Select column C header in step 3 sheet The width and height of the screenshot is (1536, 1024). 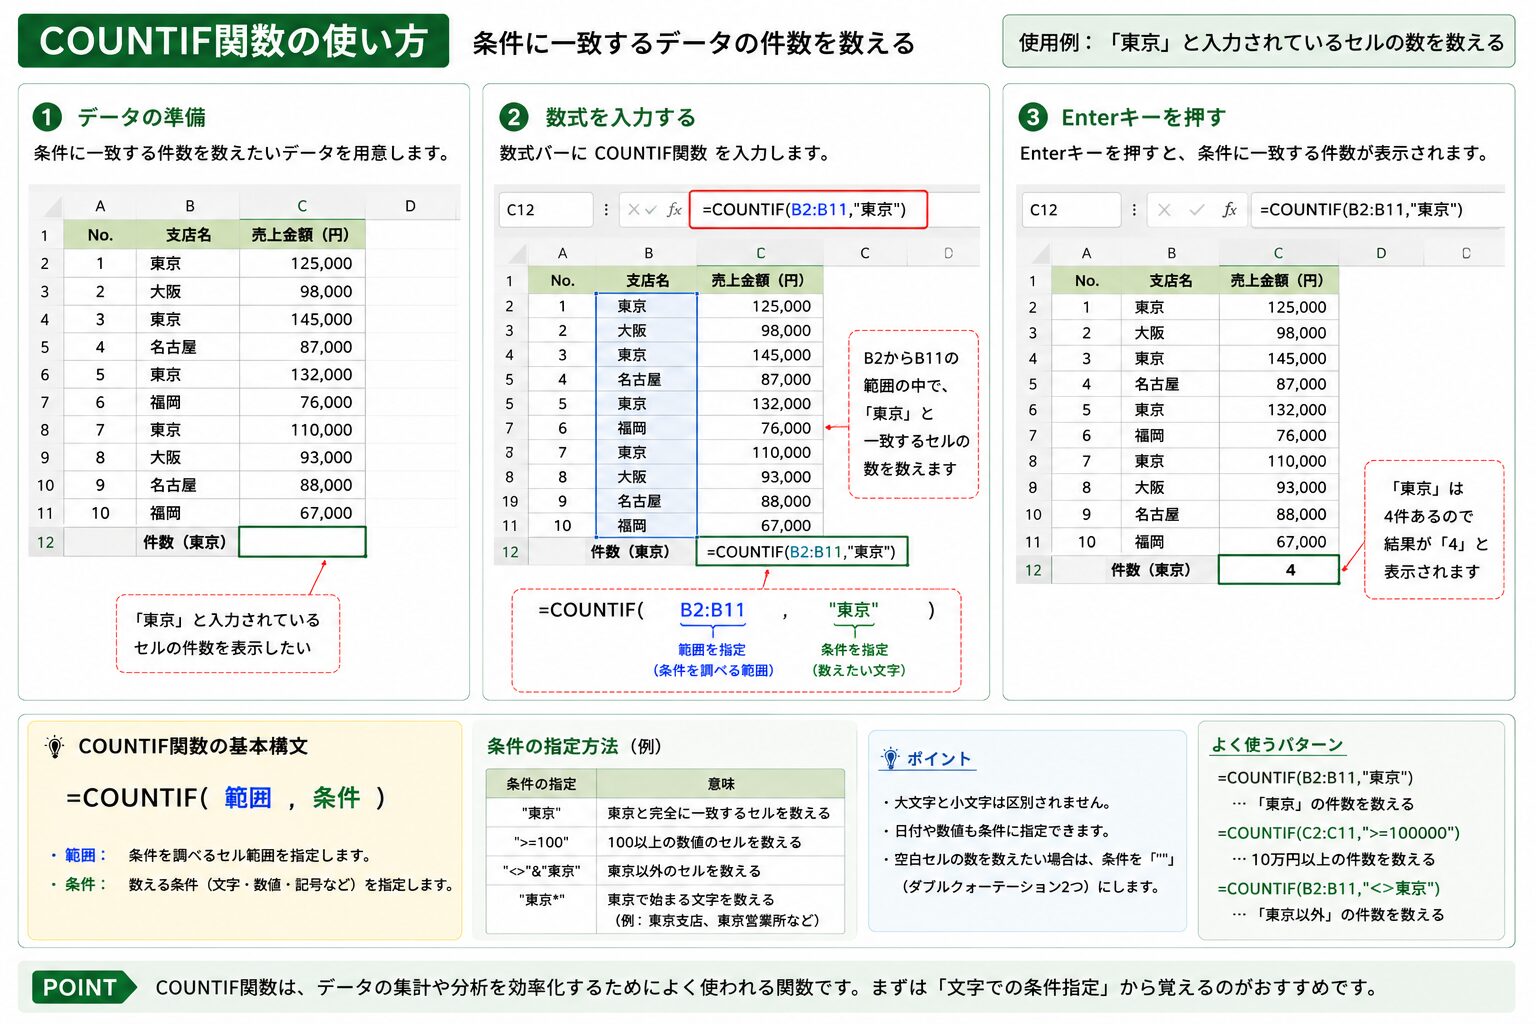point(1278,253)
